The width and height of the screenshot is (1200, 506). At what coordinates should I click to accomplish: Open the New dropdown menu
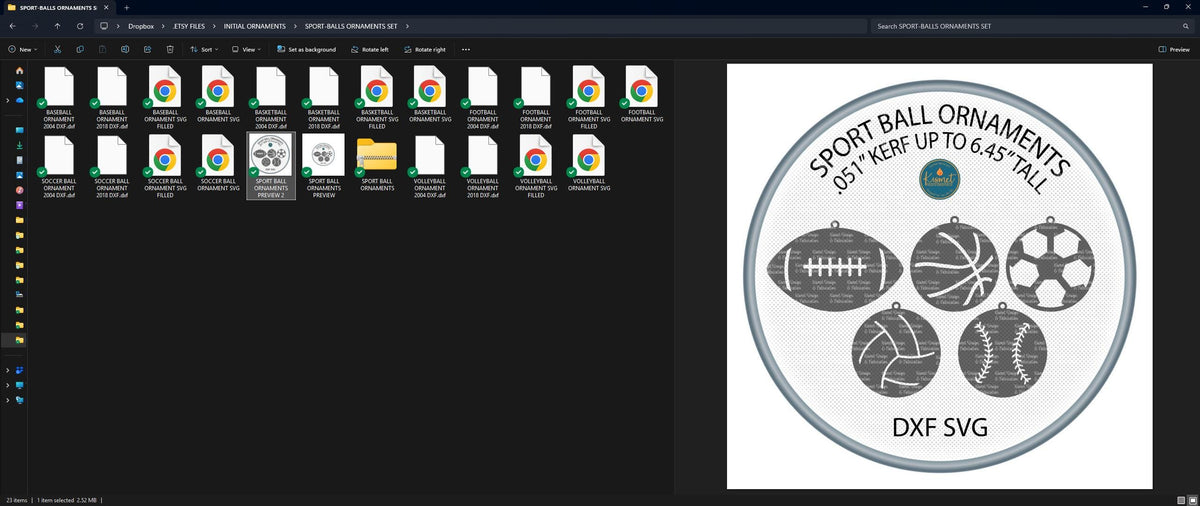point(22,49)
